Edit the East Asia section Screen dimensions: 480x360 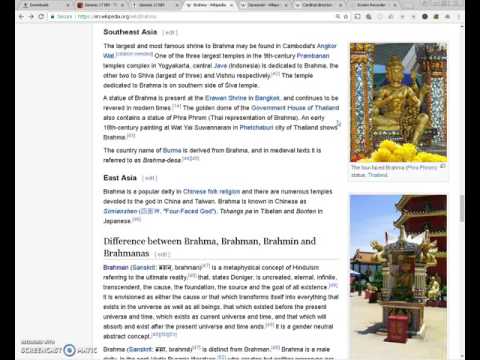[x=149, y=178]
